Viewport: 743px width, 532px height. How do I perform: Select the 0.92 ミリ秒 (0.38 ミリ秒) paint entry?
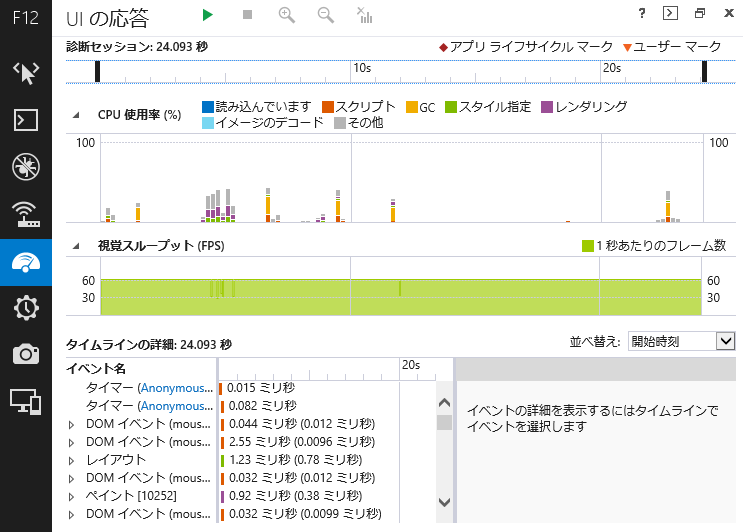click(296, 496)
